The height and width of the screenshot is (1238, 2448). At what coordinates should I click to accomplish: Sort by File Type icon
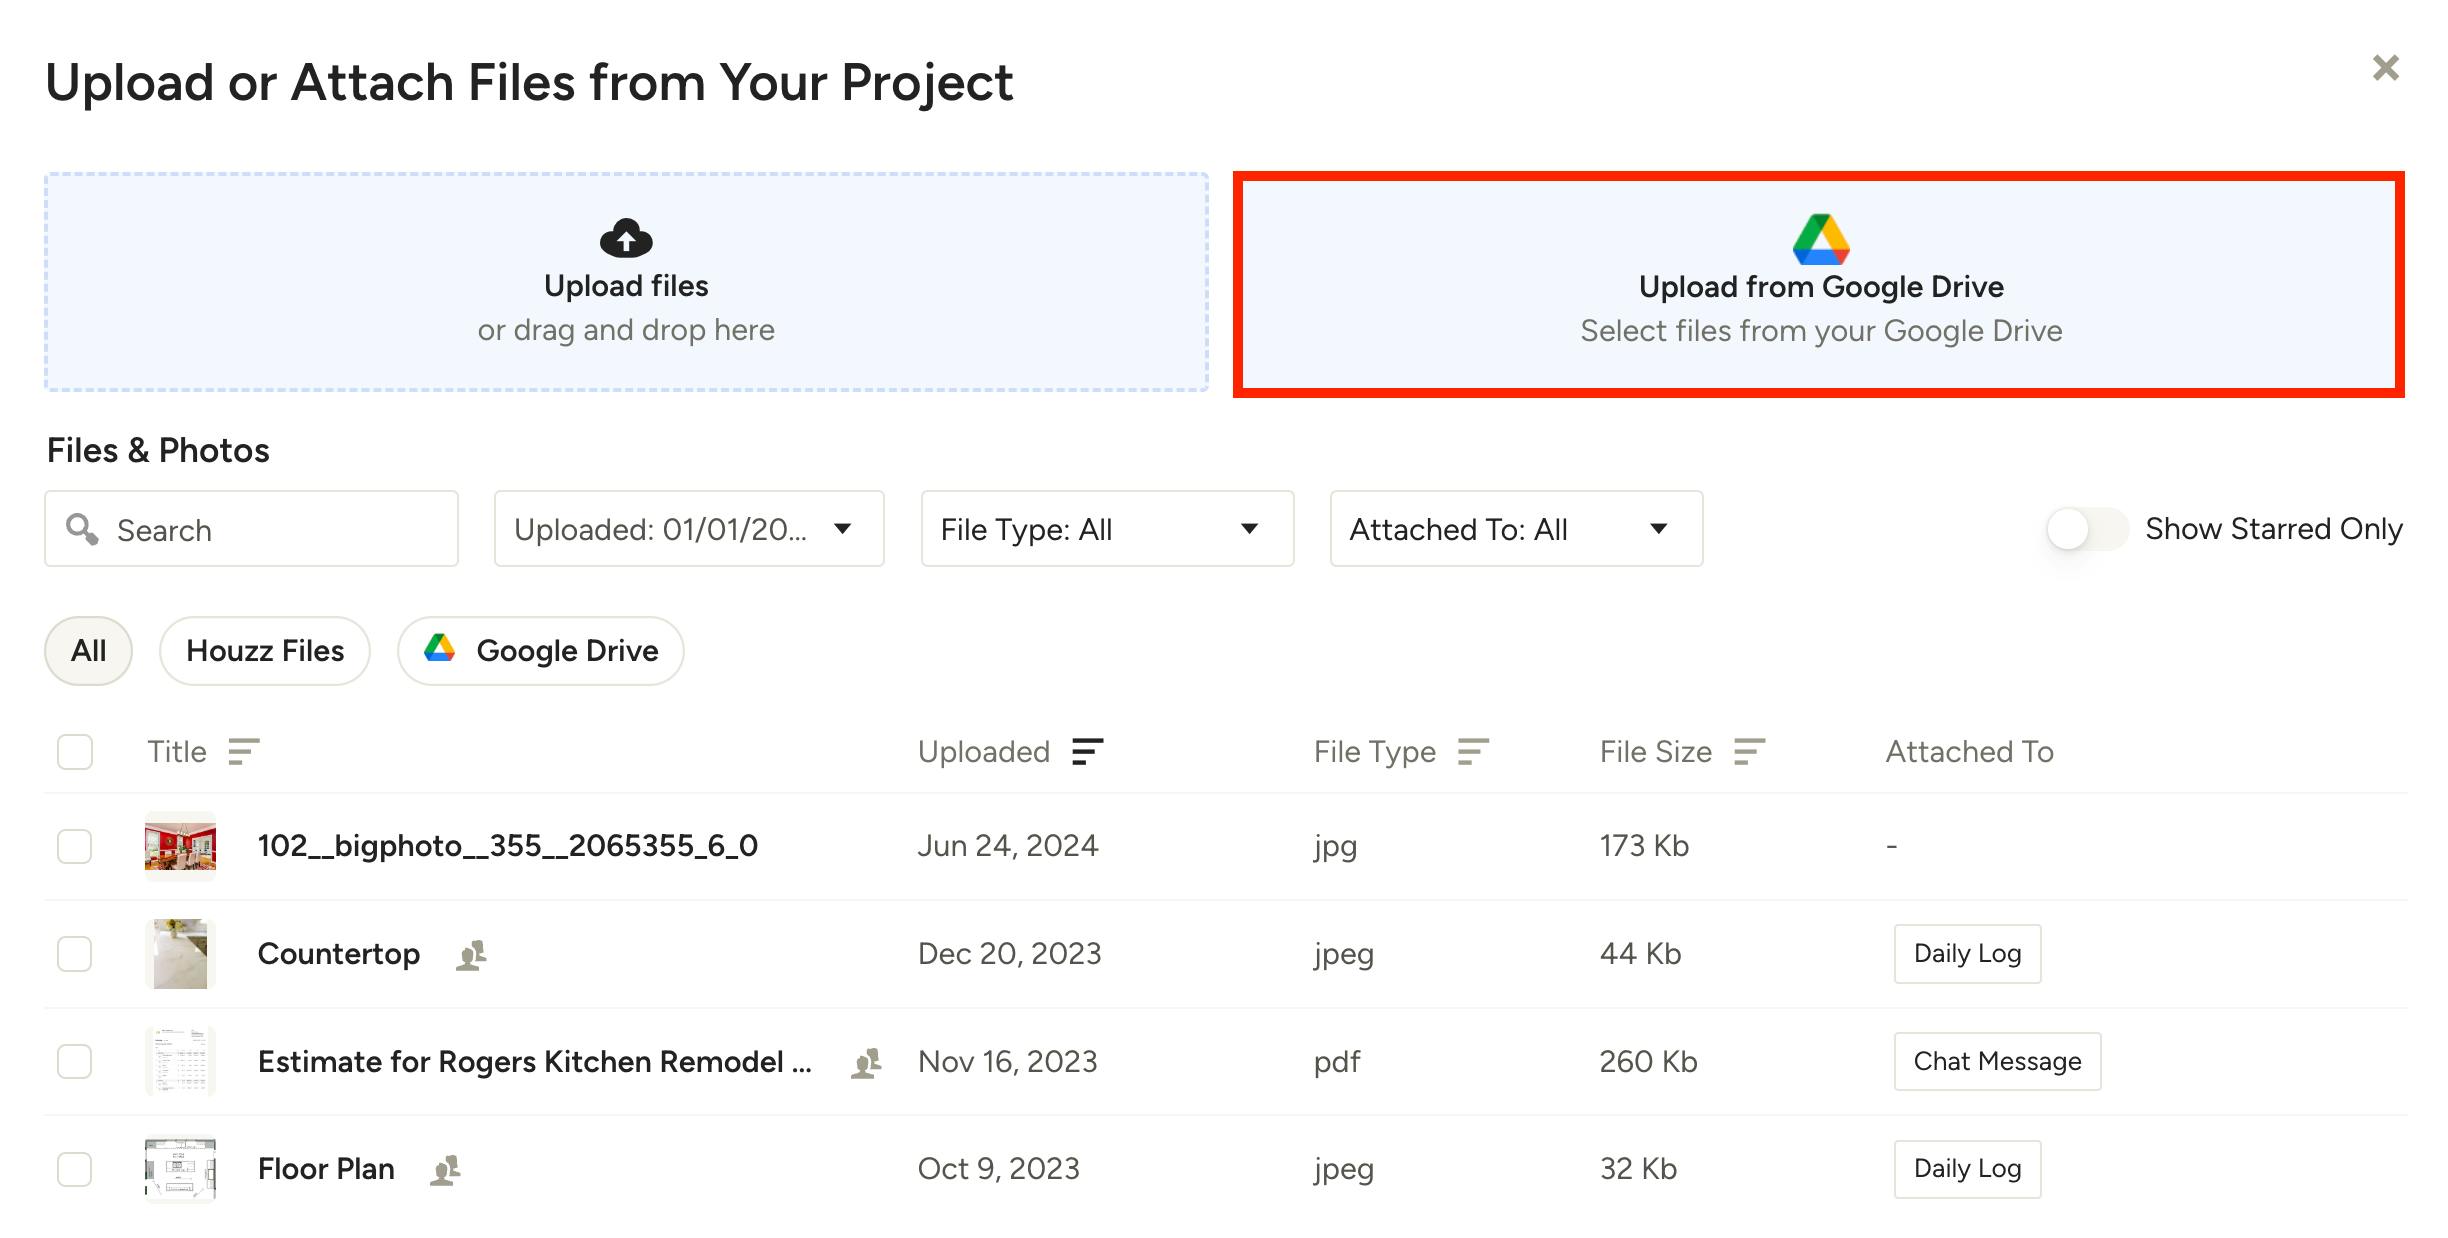coord(1473,752)
